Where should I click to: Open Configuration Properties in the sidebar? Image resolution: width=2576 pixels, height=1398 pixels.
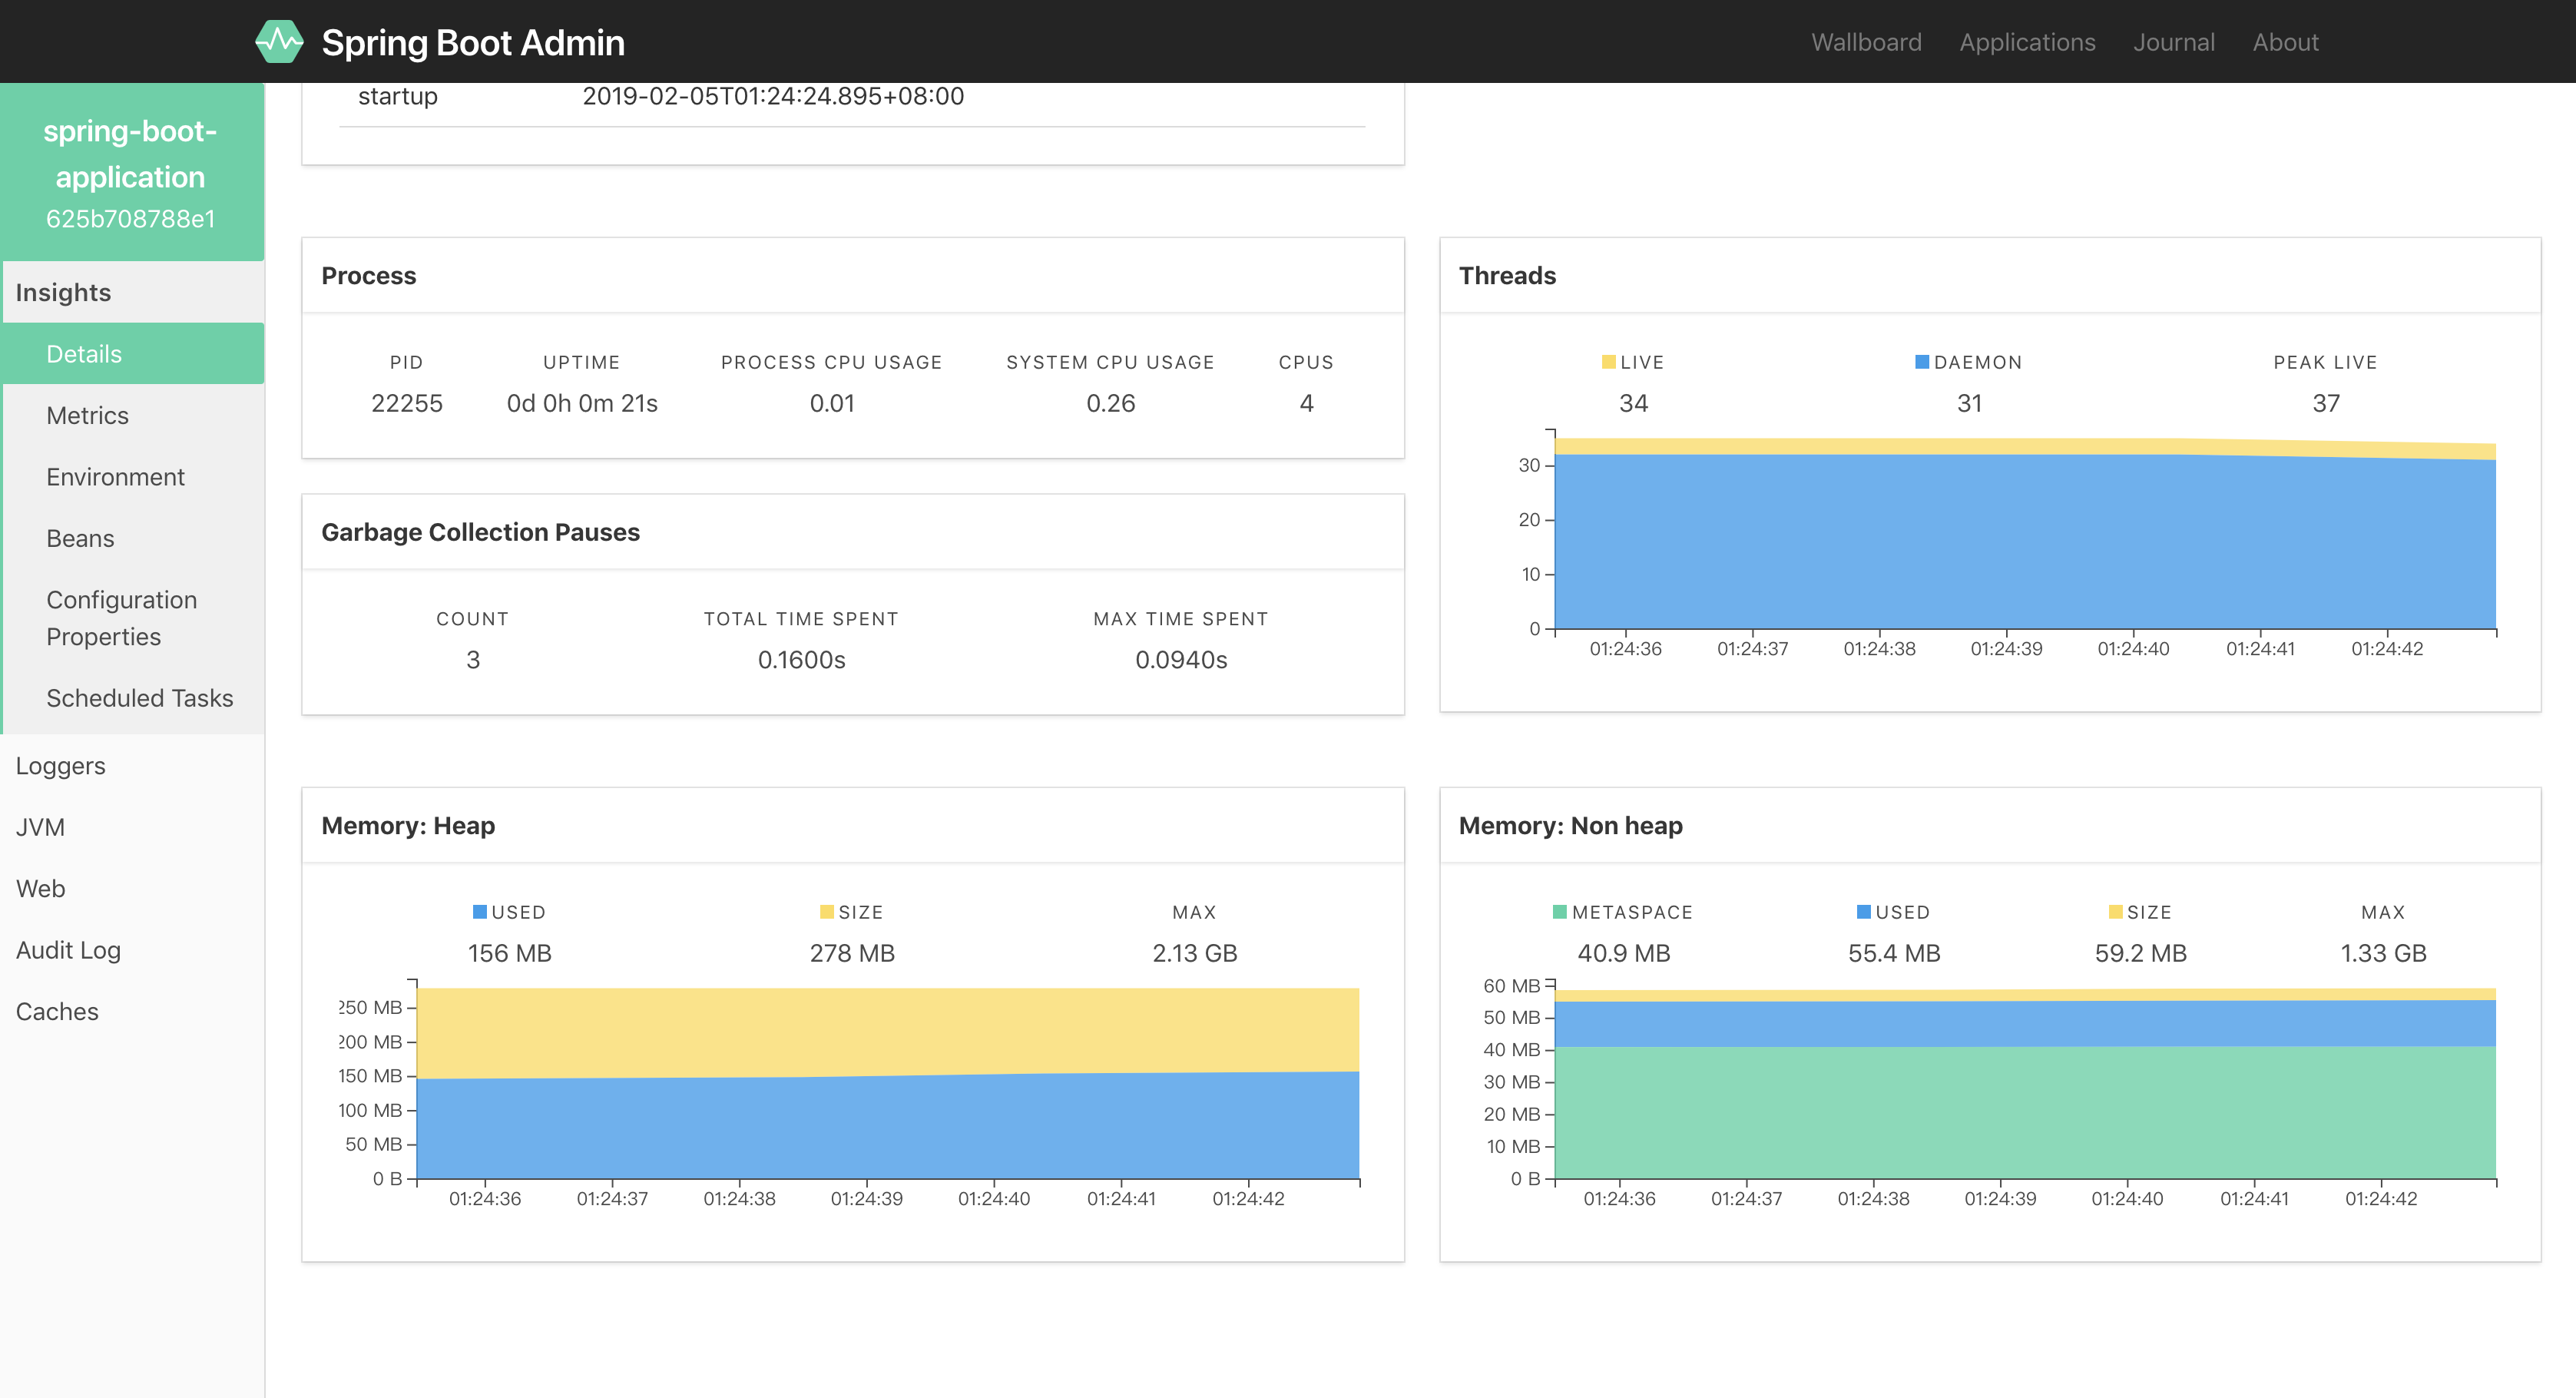(121, 618)
